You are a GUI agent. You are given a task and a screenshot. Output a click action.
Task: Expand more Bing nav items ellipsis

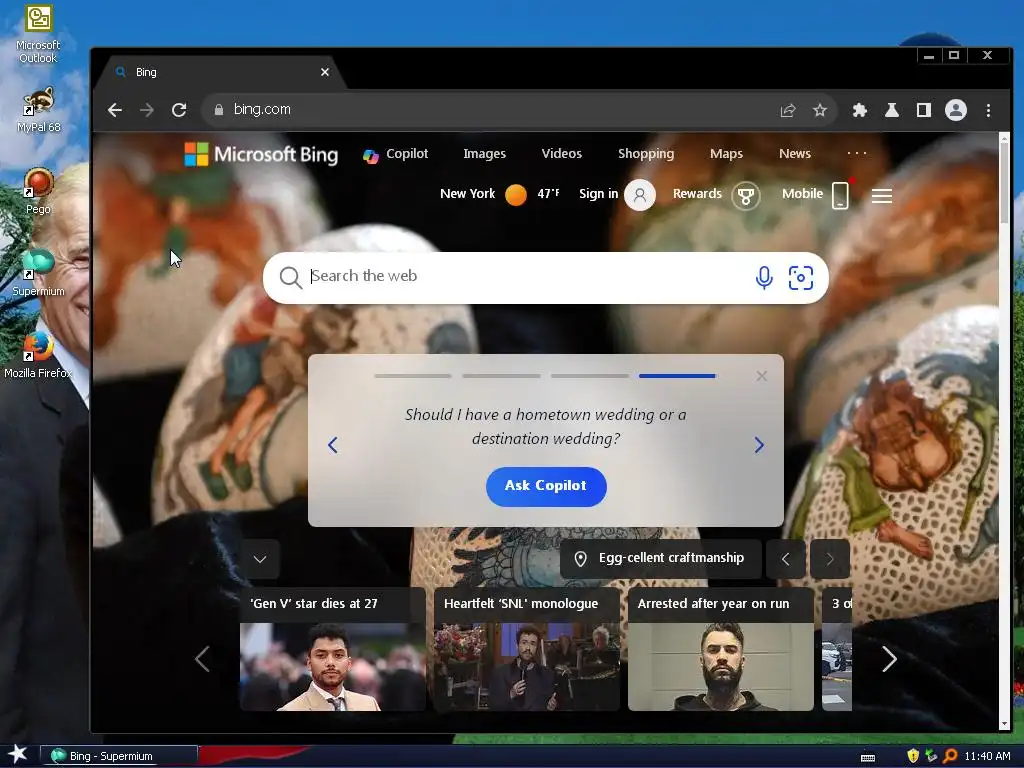tap(857, 153)
